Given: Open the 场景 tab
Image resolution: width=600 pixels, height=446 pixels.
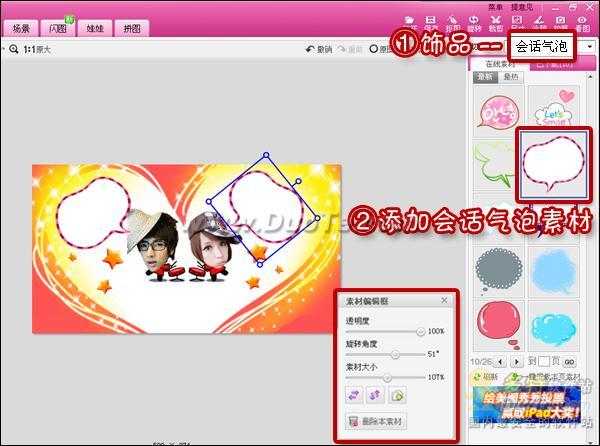Looking at the screenshot, I should 21,28.
